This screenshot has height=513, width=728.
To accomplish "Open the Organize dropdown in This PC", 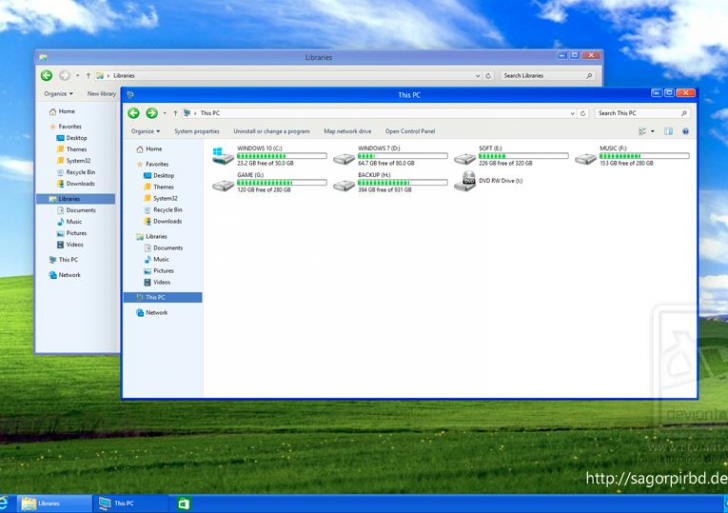I will (x=145, y=131).
